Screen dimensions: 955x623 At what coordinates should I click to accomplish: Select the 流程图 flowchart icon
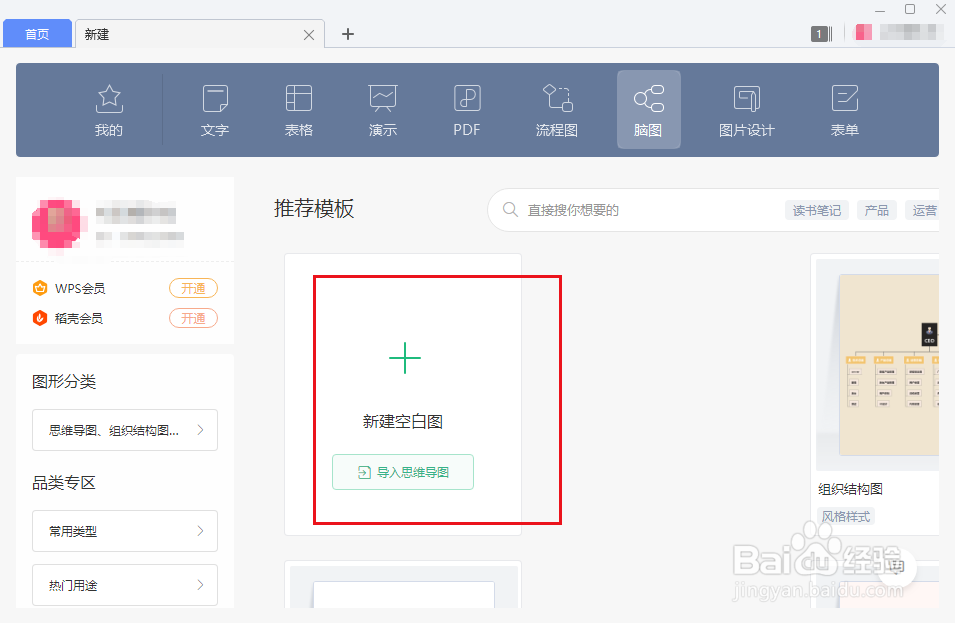(x=557, y=108)
